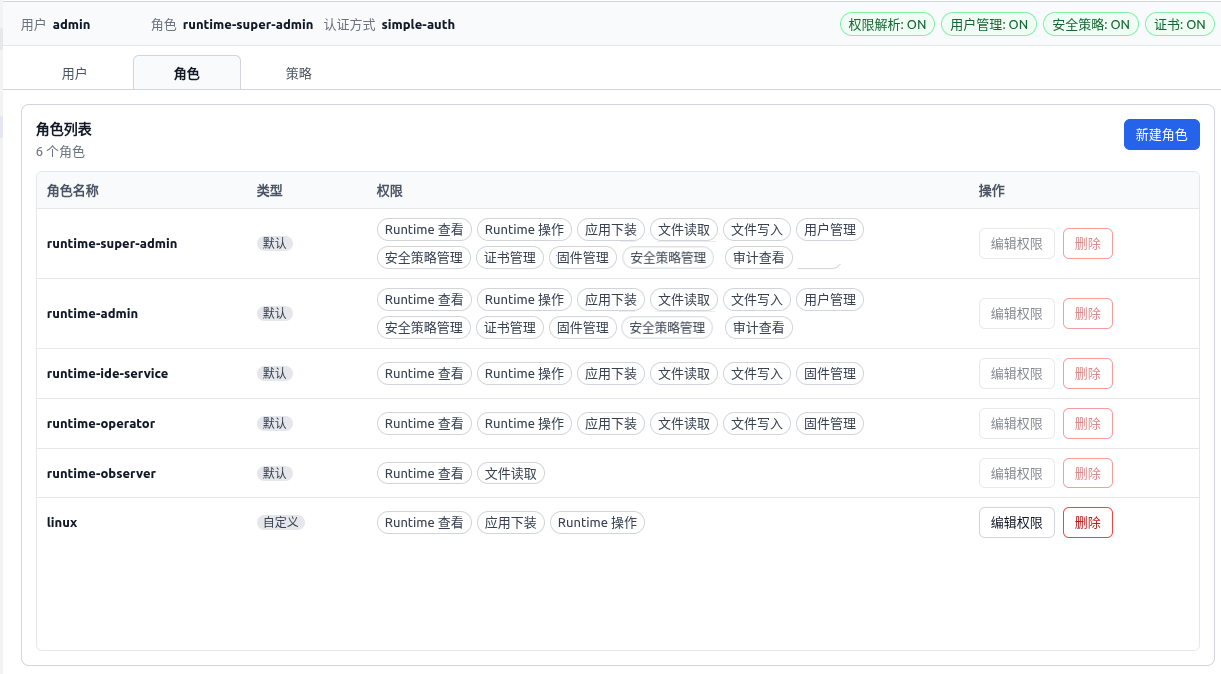Click the runtime-admin role name

pyautogui.click(x=92, y=314)
